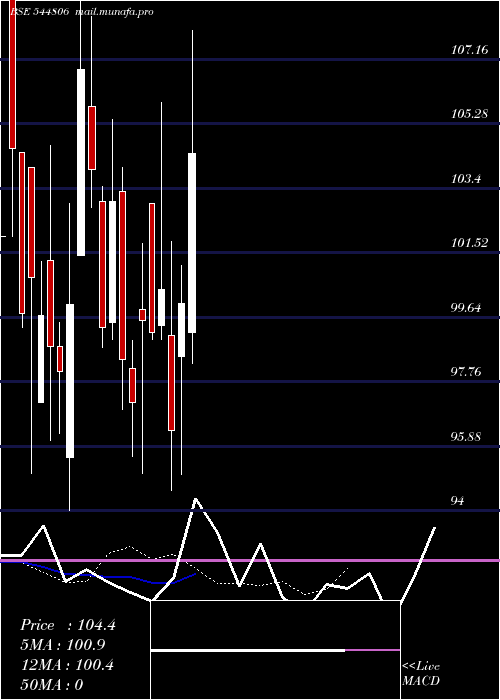500x700 pixels.
Task: Click the mail.munafa.pro watermark text
Action: click(x=114, y=12)
